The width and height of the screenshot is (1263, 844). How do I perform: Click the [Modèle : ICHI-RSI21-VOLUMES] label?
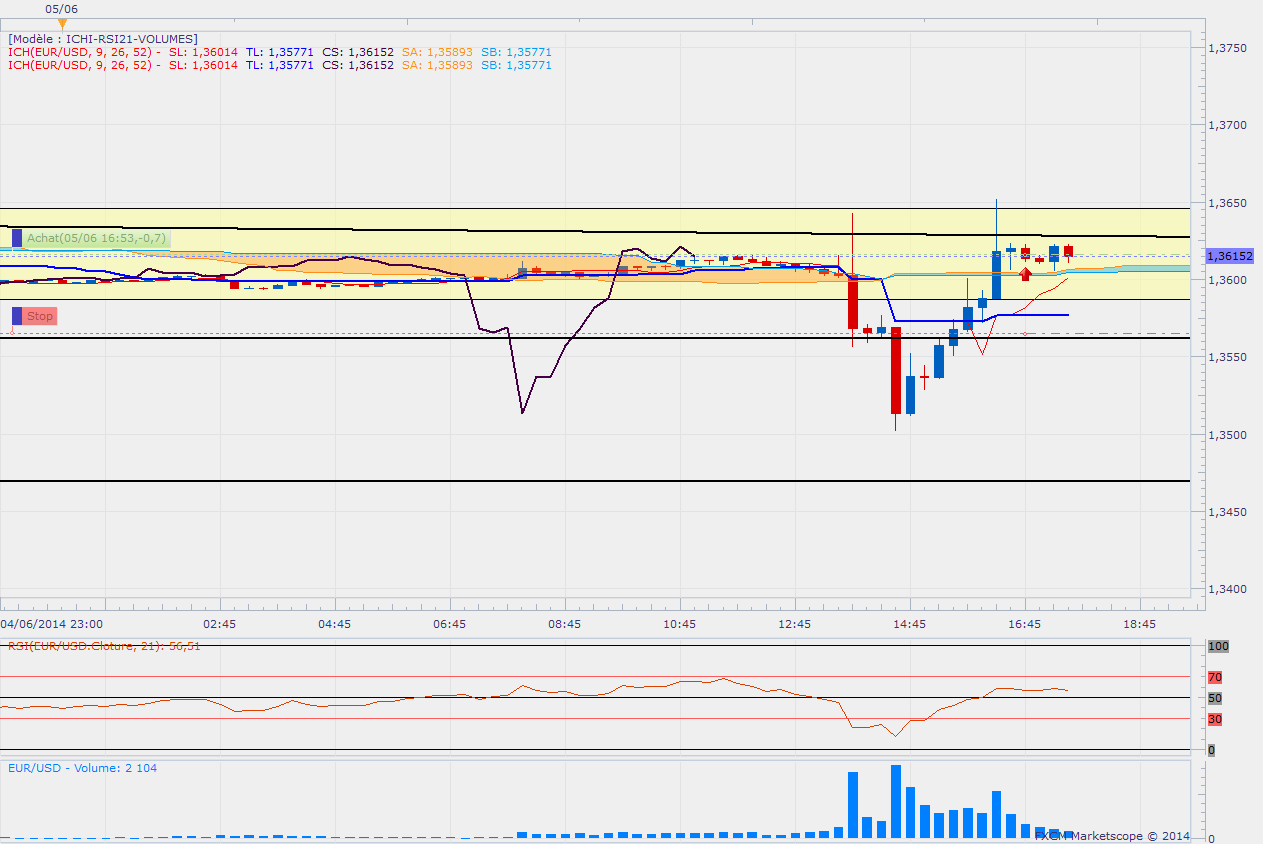click(x=102, y=39)
